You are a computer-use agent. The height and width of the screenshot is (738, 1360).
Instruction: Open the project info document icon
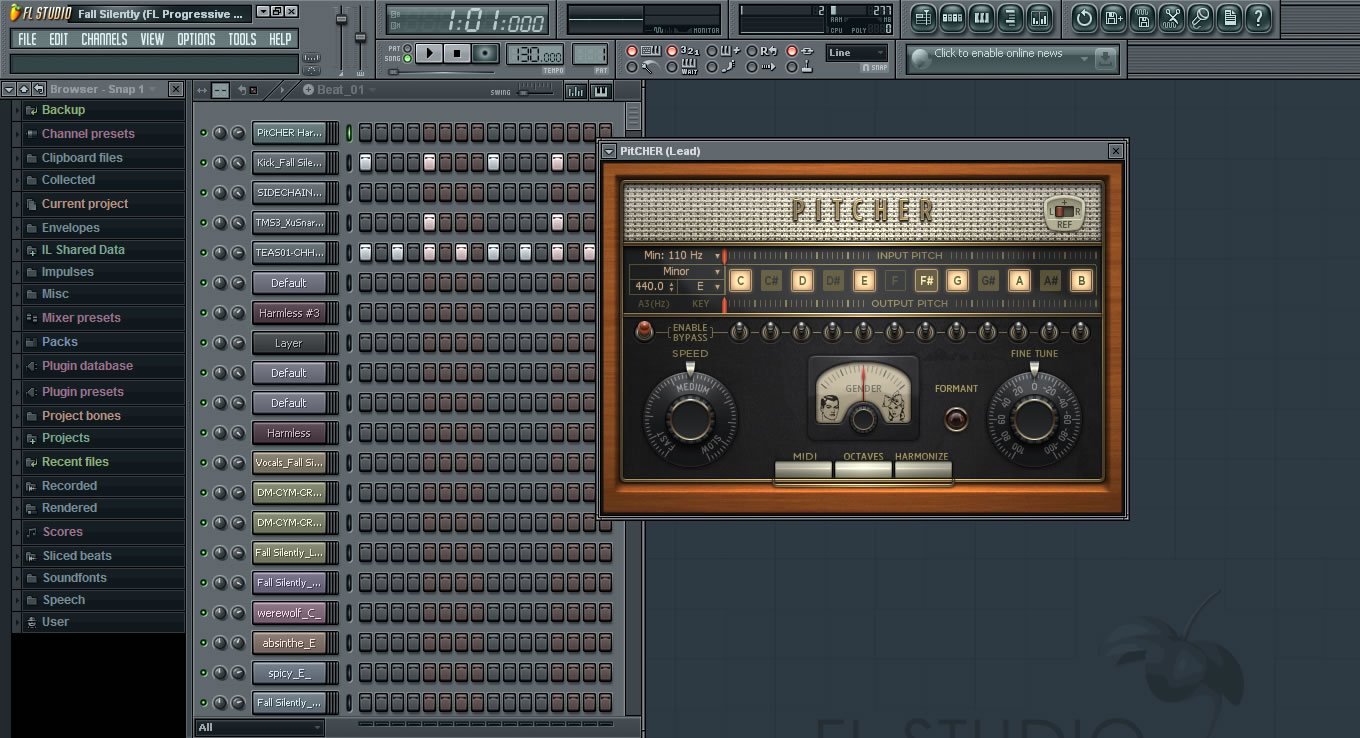click(1230, 17)
